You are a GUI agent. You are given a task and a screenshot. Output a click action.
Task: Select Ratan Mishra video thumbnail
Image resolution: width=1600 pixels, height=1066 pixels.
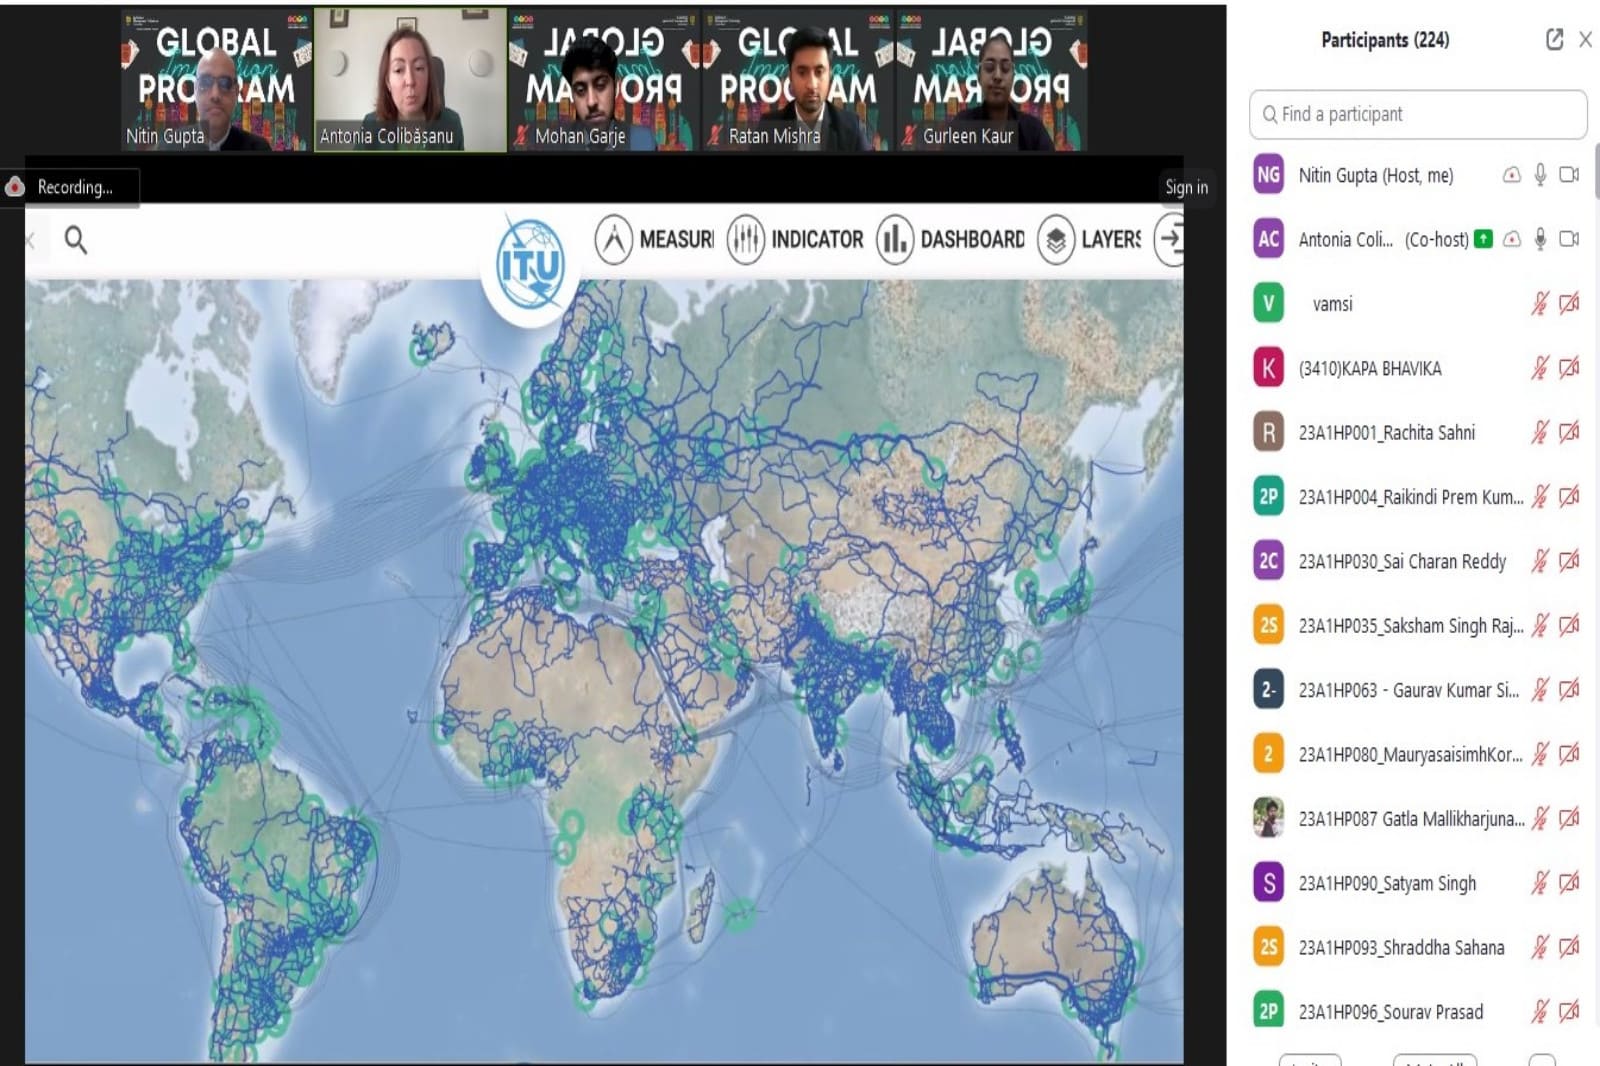tap(798, 80)
